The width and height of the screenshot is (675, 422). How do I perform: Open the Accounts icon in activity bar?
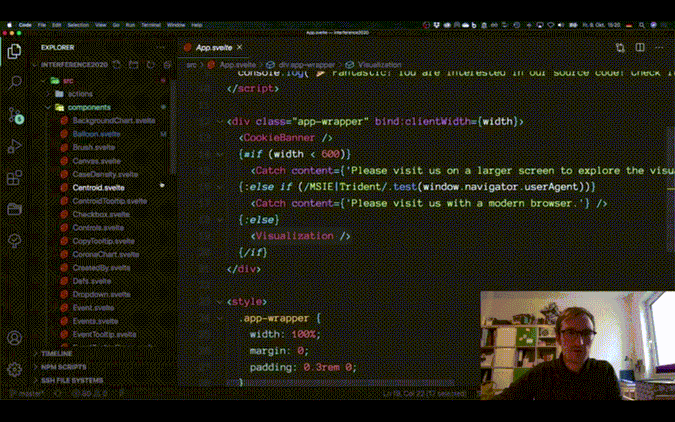point(14,338)
